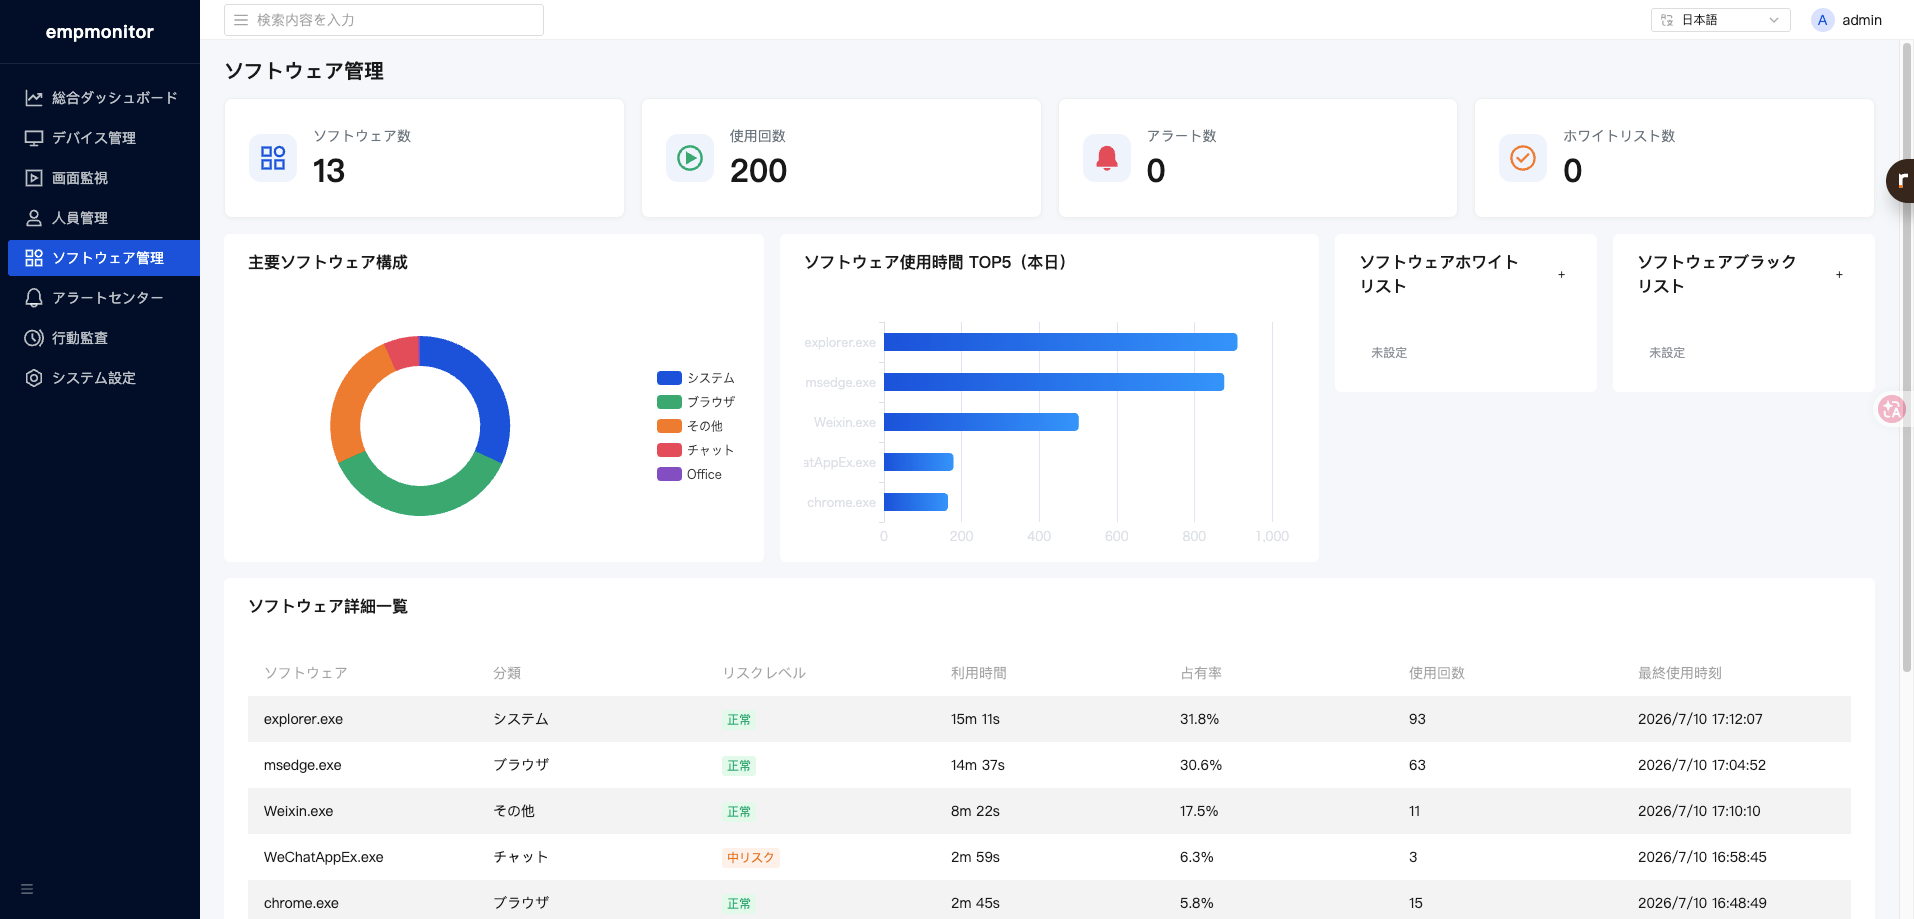Click the 総合ダッシュボード chart icon in sidebar

tap(34, 98)
